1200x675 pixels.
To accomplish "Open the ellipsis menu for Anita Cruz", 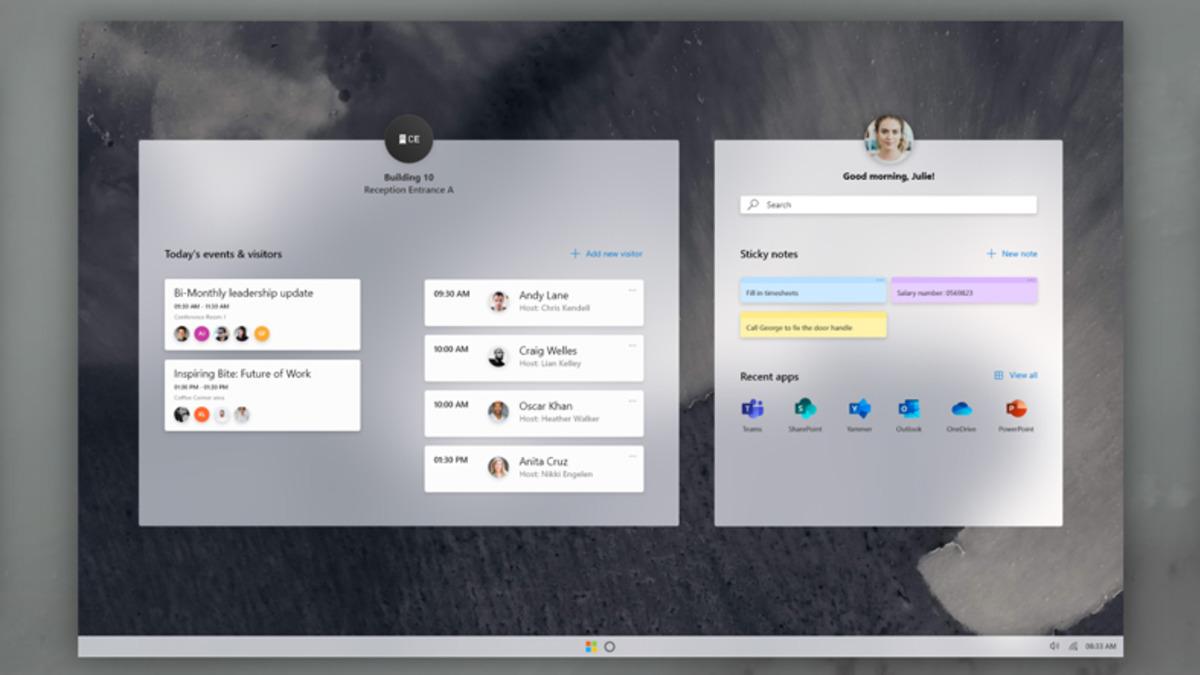I will [x=632, y=456].
